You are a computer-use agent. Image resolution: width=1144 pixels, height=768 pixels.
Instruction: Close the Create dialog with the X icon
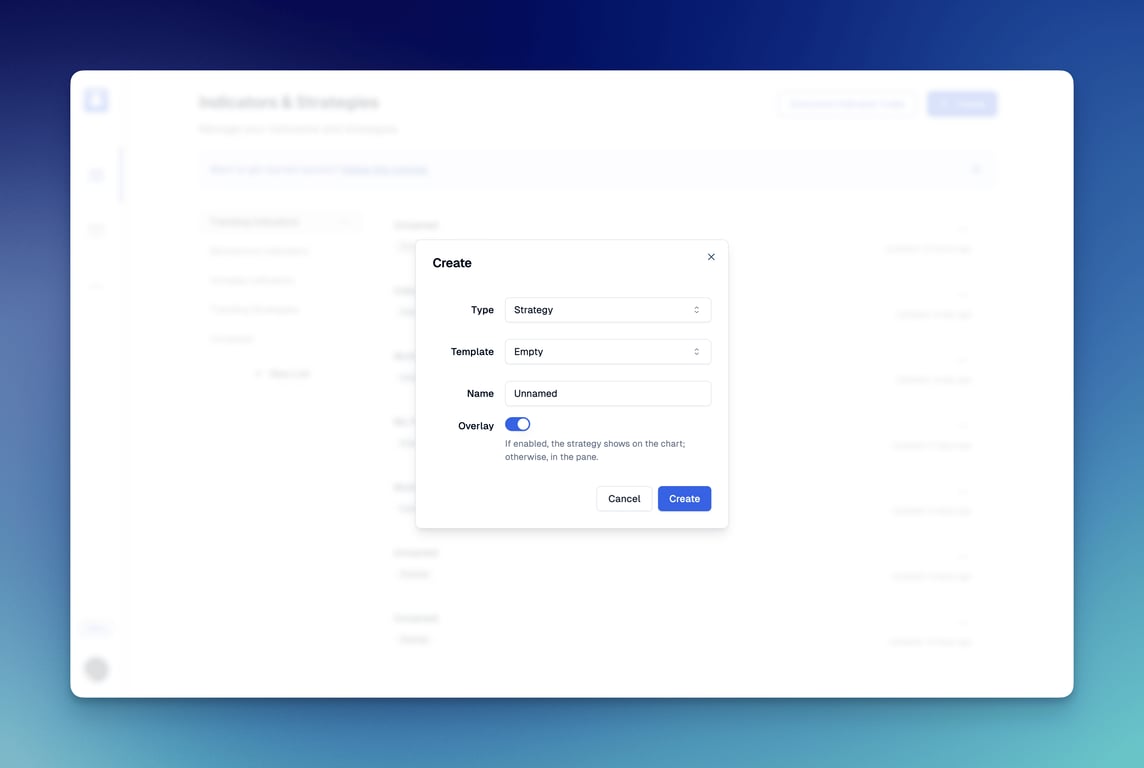click(711, 257)
